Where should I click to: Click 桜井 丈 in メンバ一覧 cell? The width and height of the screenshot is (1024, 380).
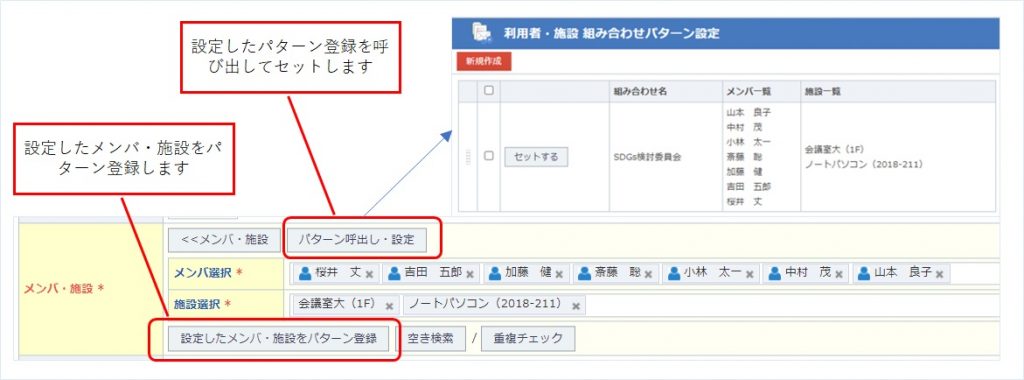[744, 202]
